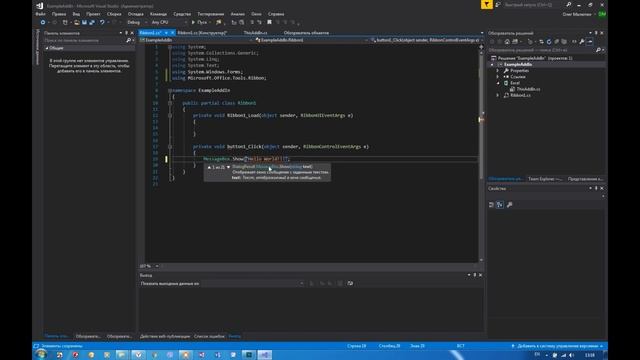Image resolution: width=640 pixels, height=360 pixels.
Task: Click Add to Source Control in status bar
Action: coord(557,346)
